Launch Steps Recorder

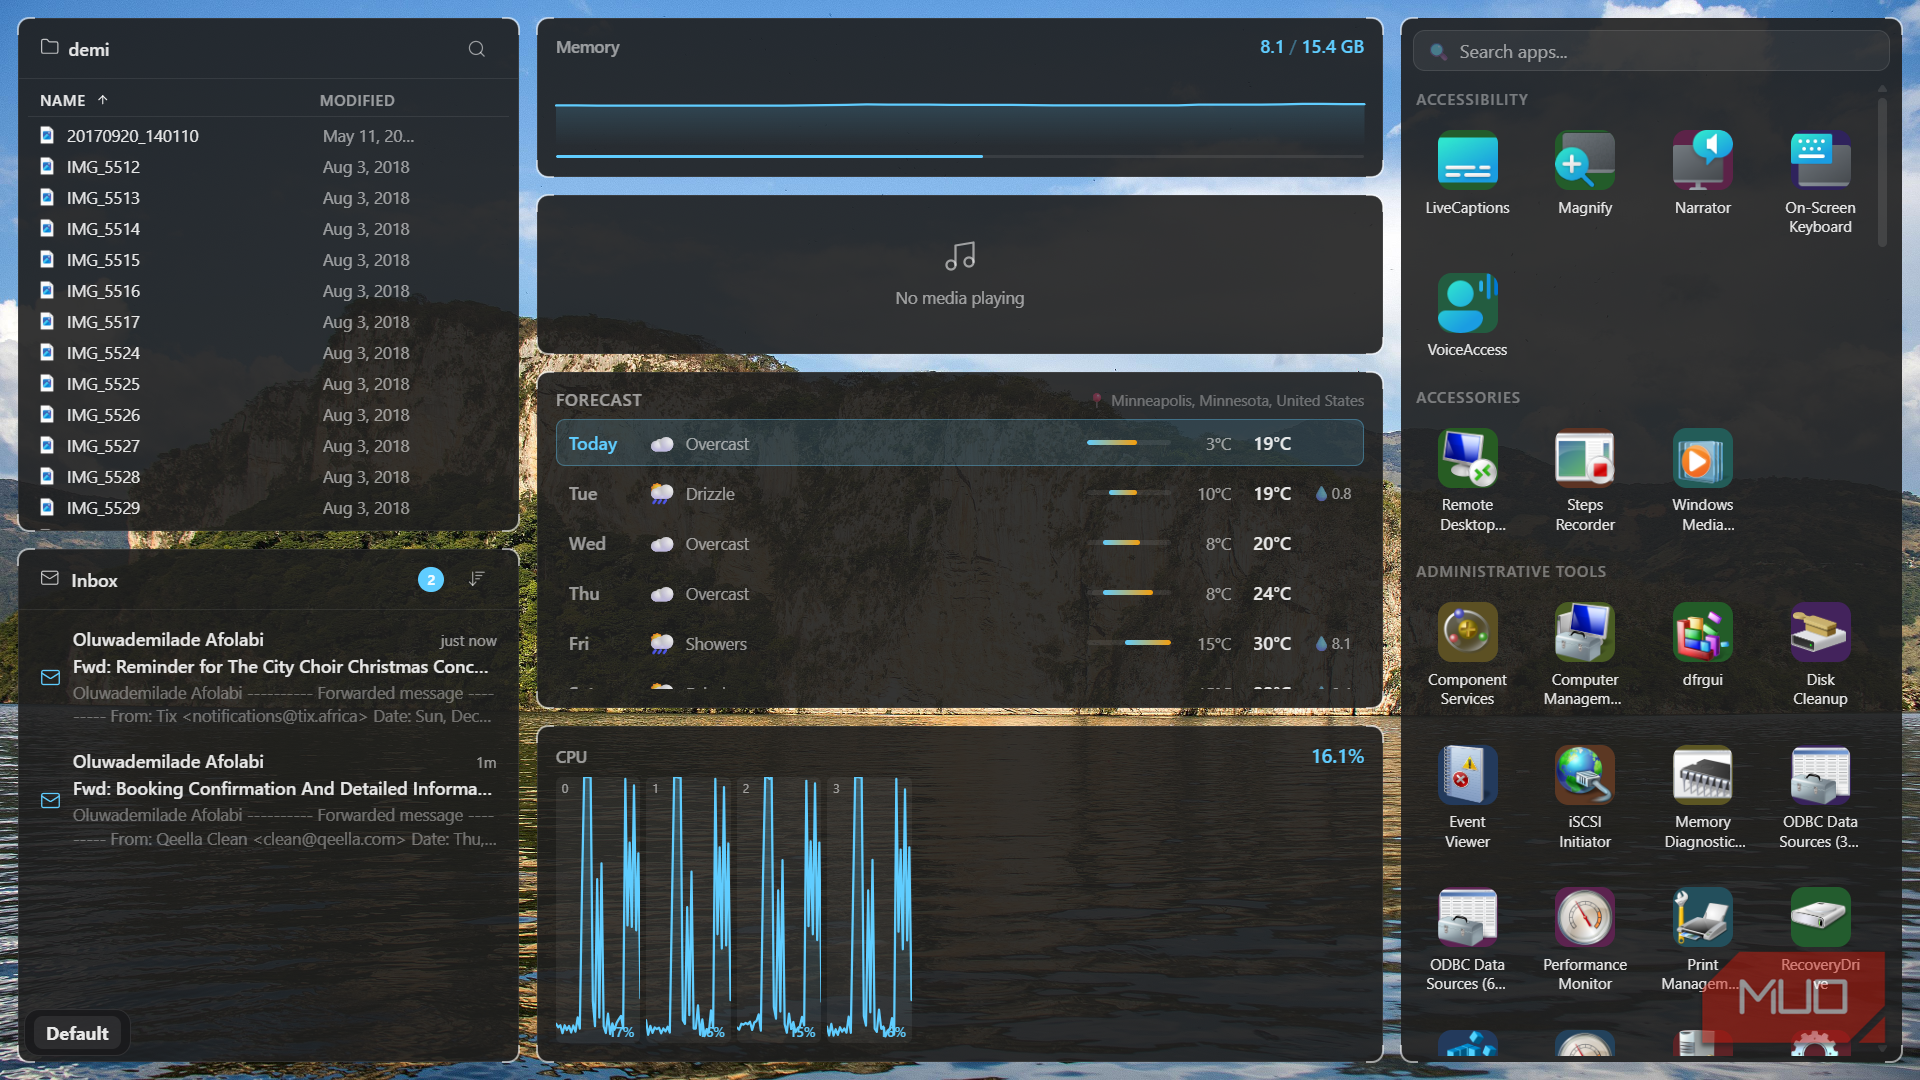(1585, 480)
